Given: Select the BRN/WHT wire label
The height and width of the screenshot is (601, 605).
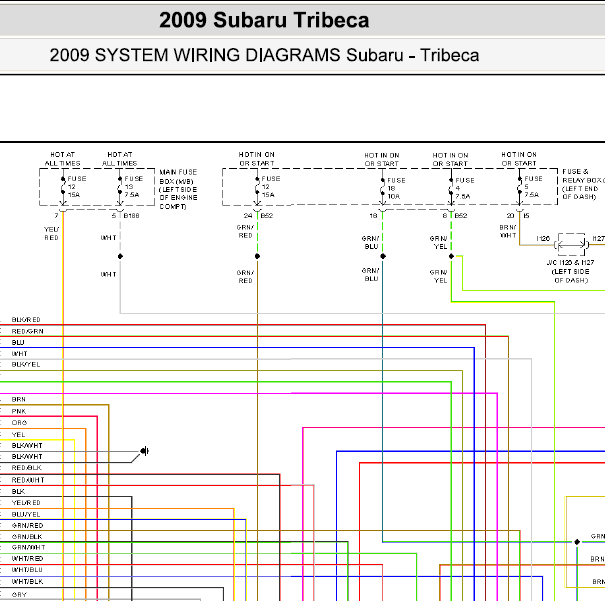Looking at the screenshot, I should (x=508, y=231).
